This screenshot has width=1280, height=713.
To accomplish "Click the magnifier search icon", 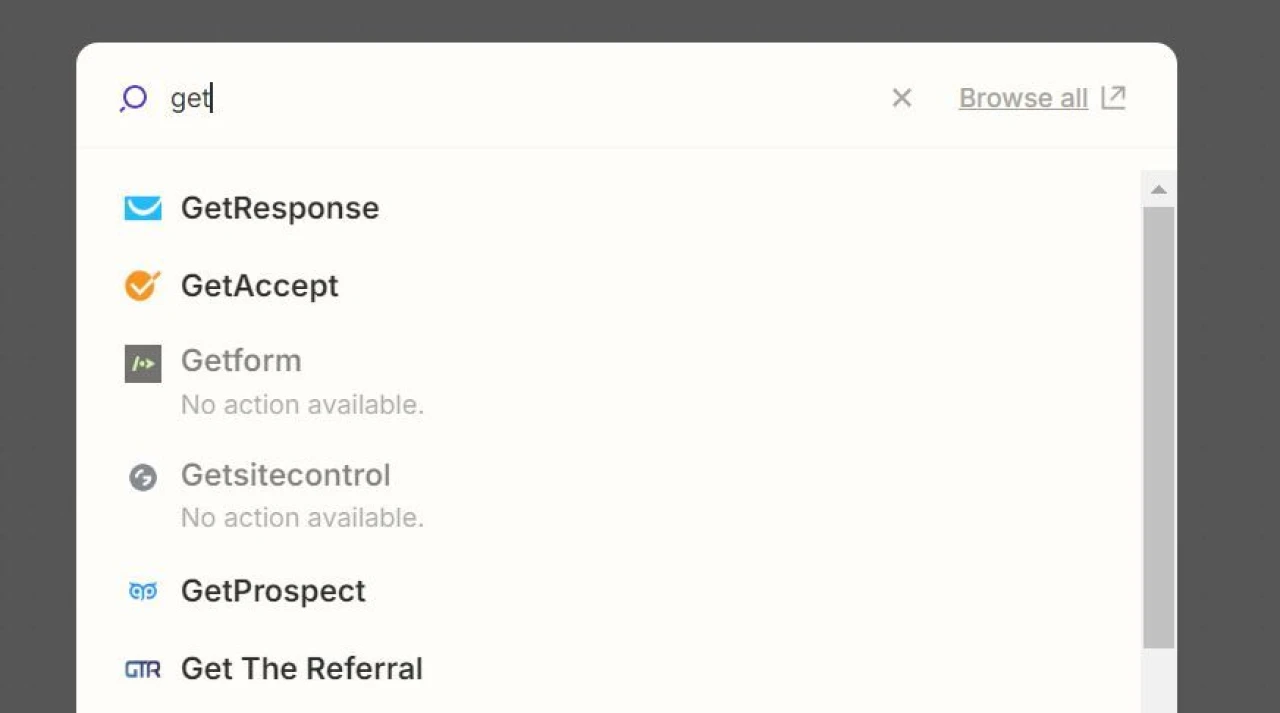I will 134,98.
